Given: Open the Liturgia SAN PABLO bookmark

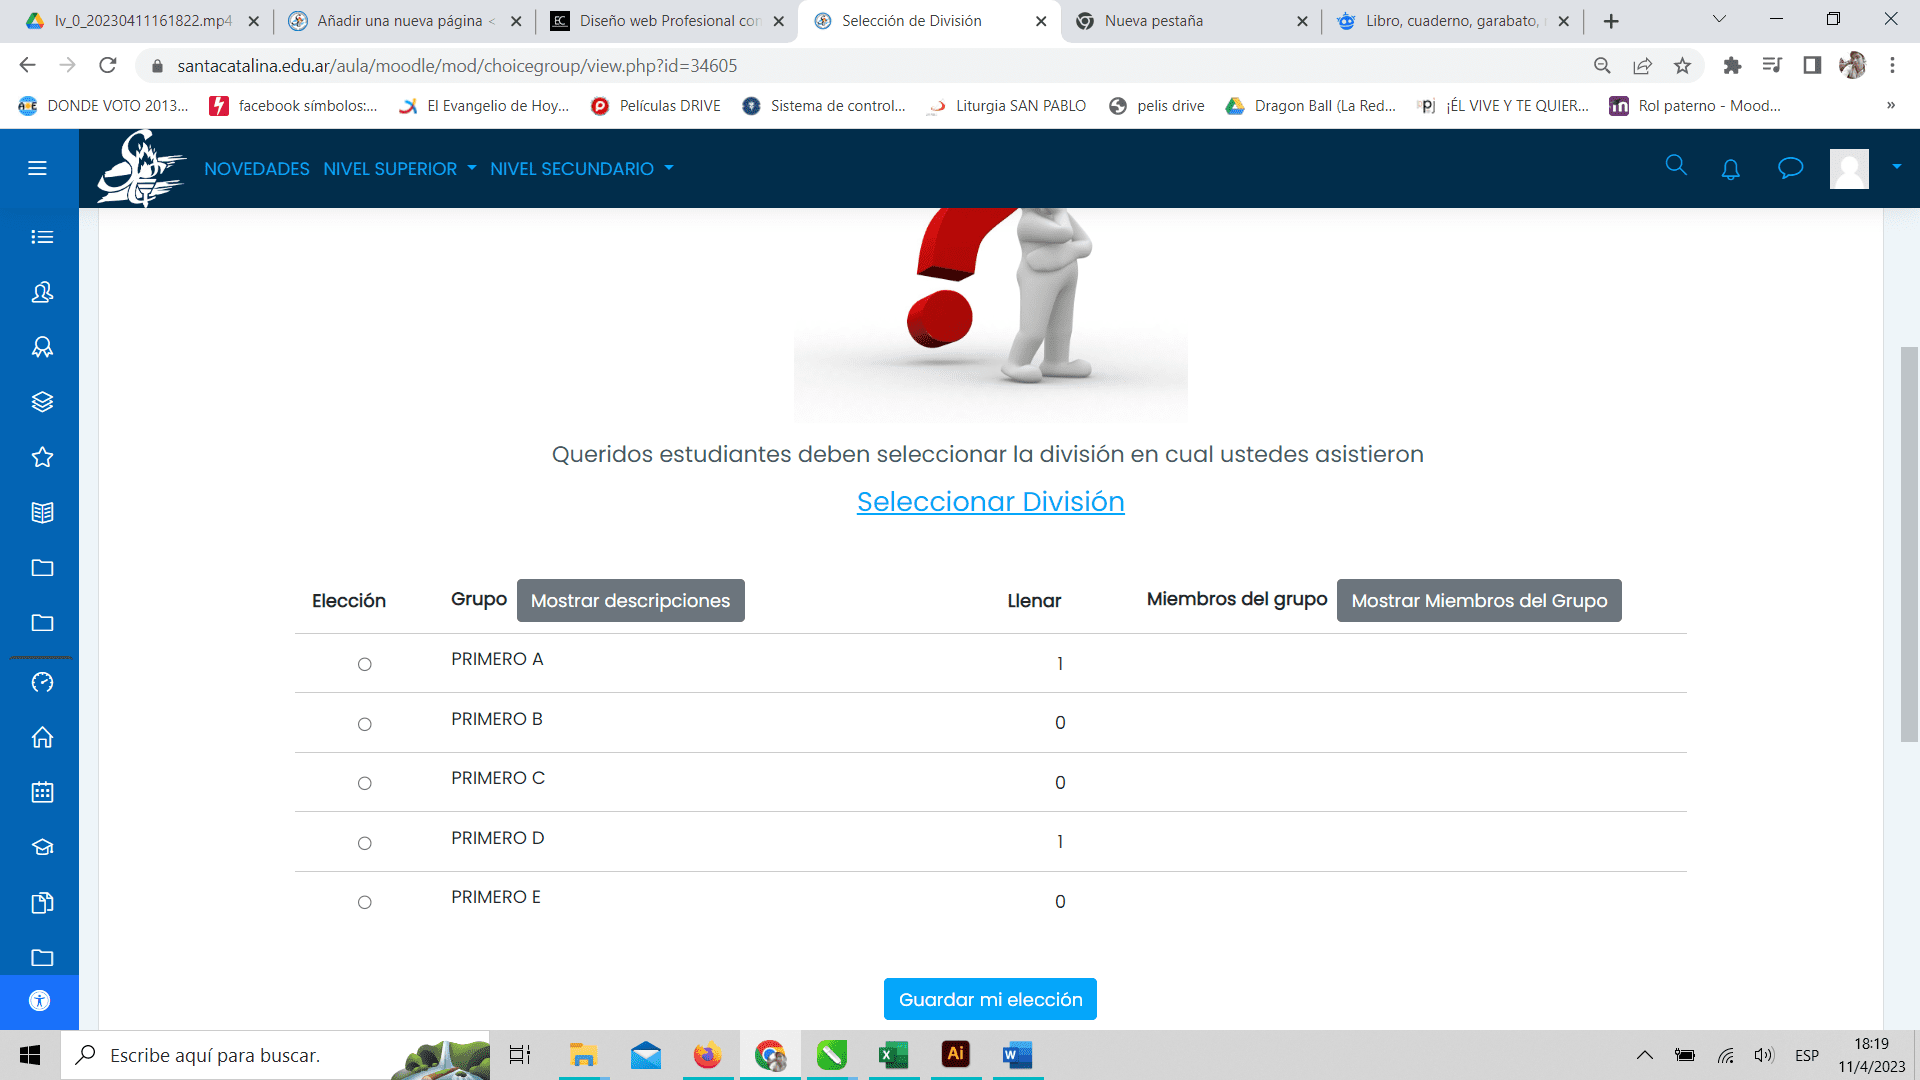Looking at the screenshot, I should point(1006,106).
